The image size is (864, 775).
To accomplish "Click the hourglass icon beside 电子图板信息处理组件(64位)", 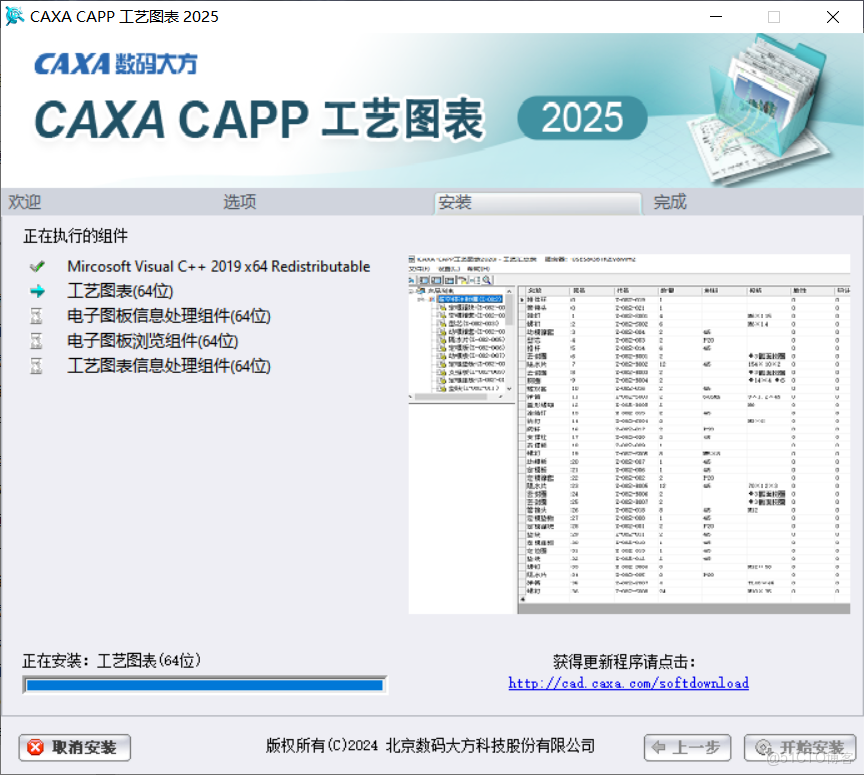I will pyautogui.click(x=38, y=318).
